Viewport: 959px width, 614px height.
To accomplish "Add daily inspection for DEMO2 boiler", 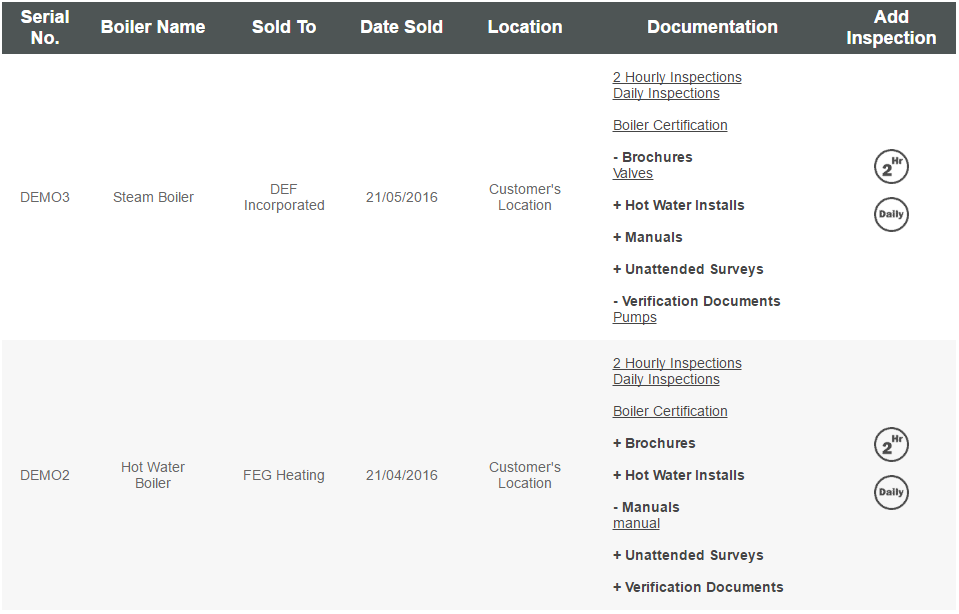I will (x=891, y=492).
